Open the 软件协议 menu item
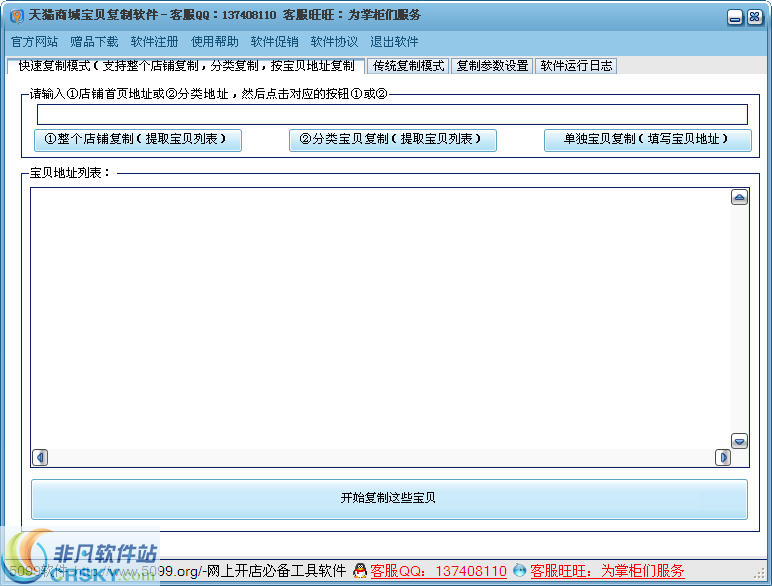The width and height of the screenshot is (772, 586). pyautogui.click(x=334, y=42)
